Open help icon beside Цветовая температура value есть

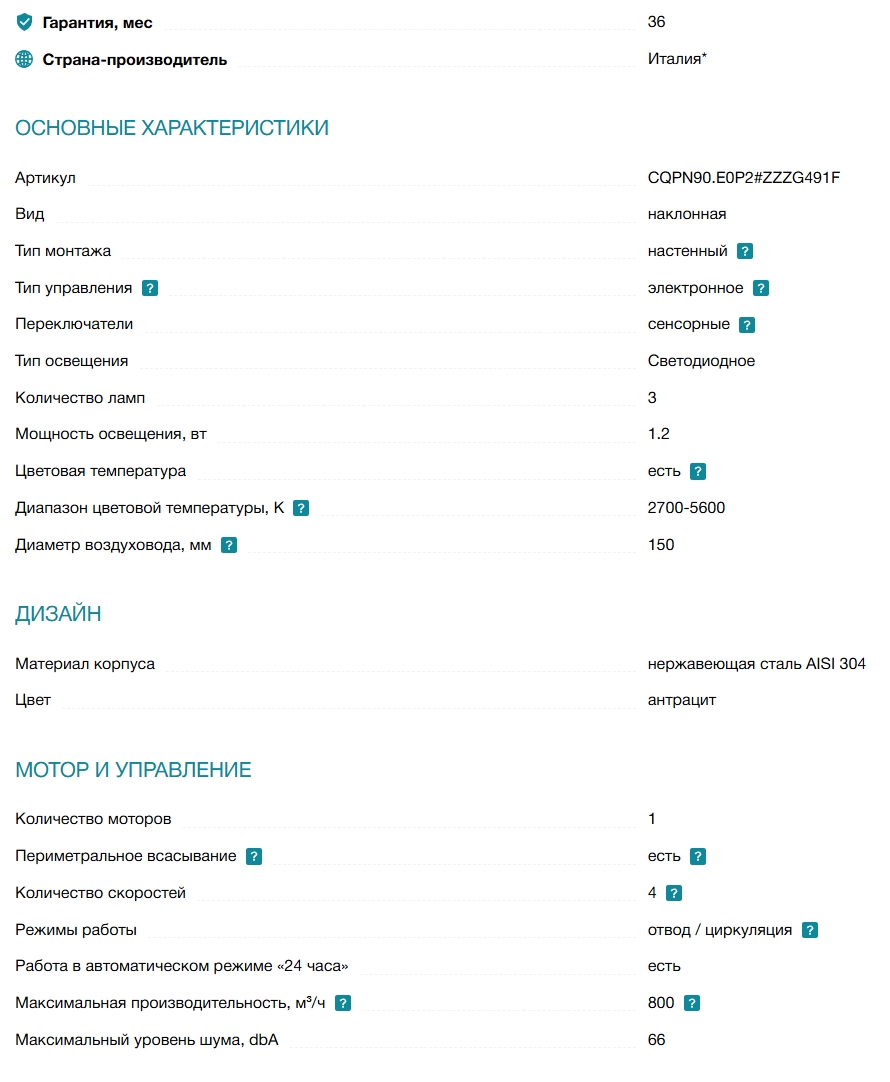(x=698, y=471)
